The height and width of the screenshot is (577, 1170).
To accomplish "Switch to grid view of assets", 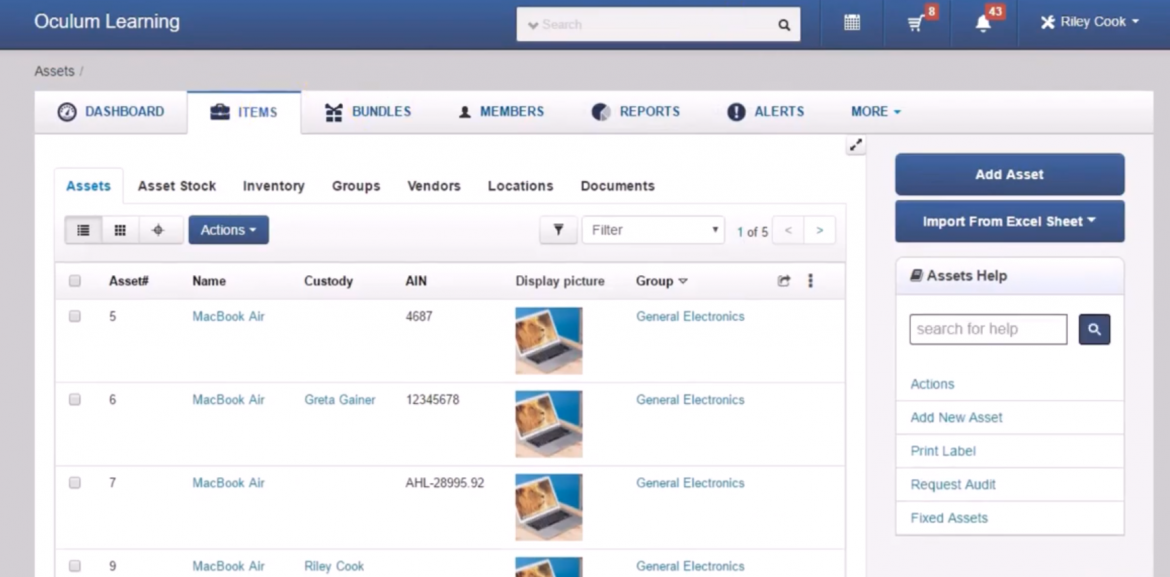I will (x=119, y=229).
